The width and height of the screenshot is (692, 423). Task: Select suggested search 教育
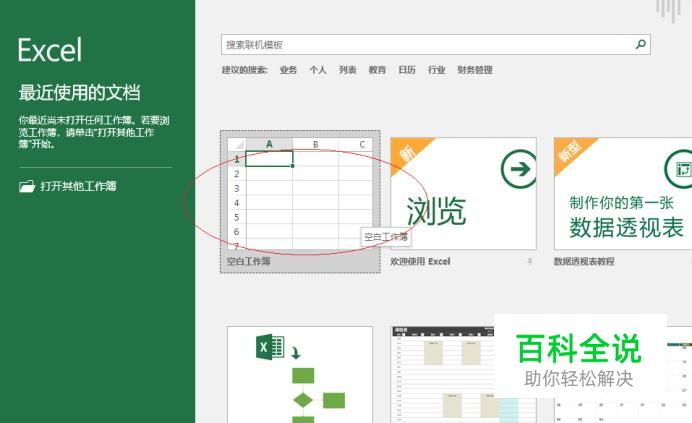(377, 70)
